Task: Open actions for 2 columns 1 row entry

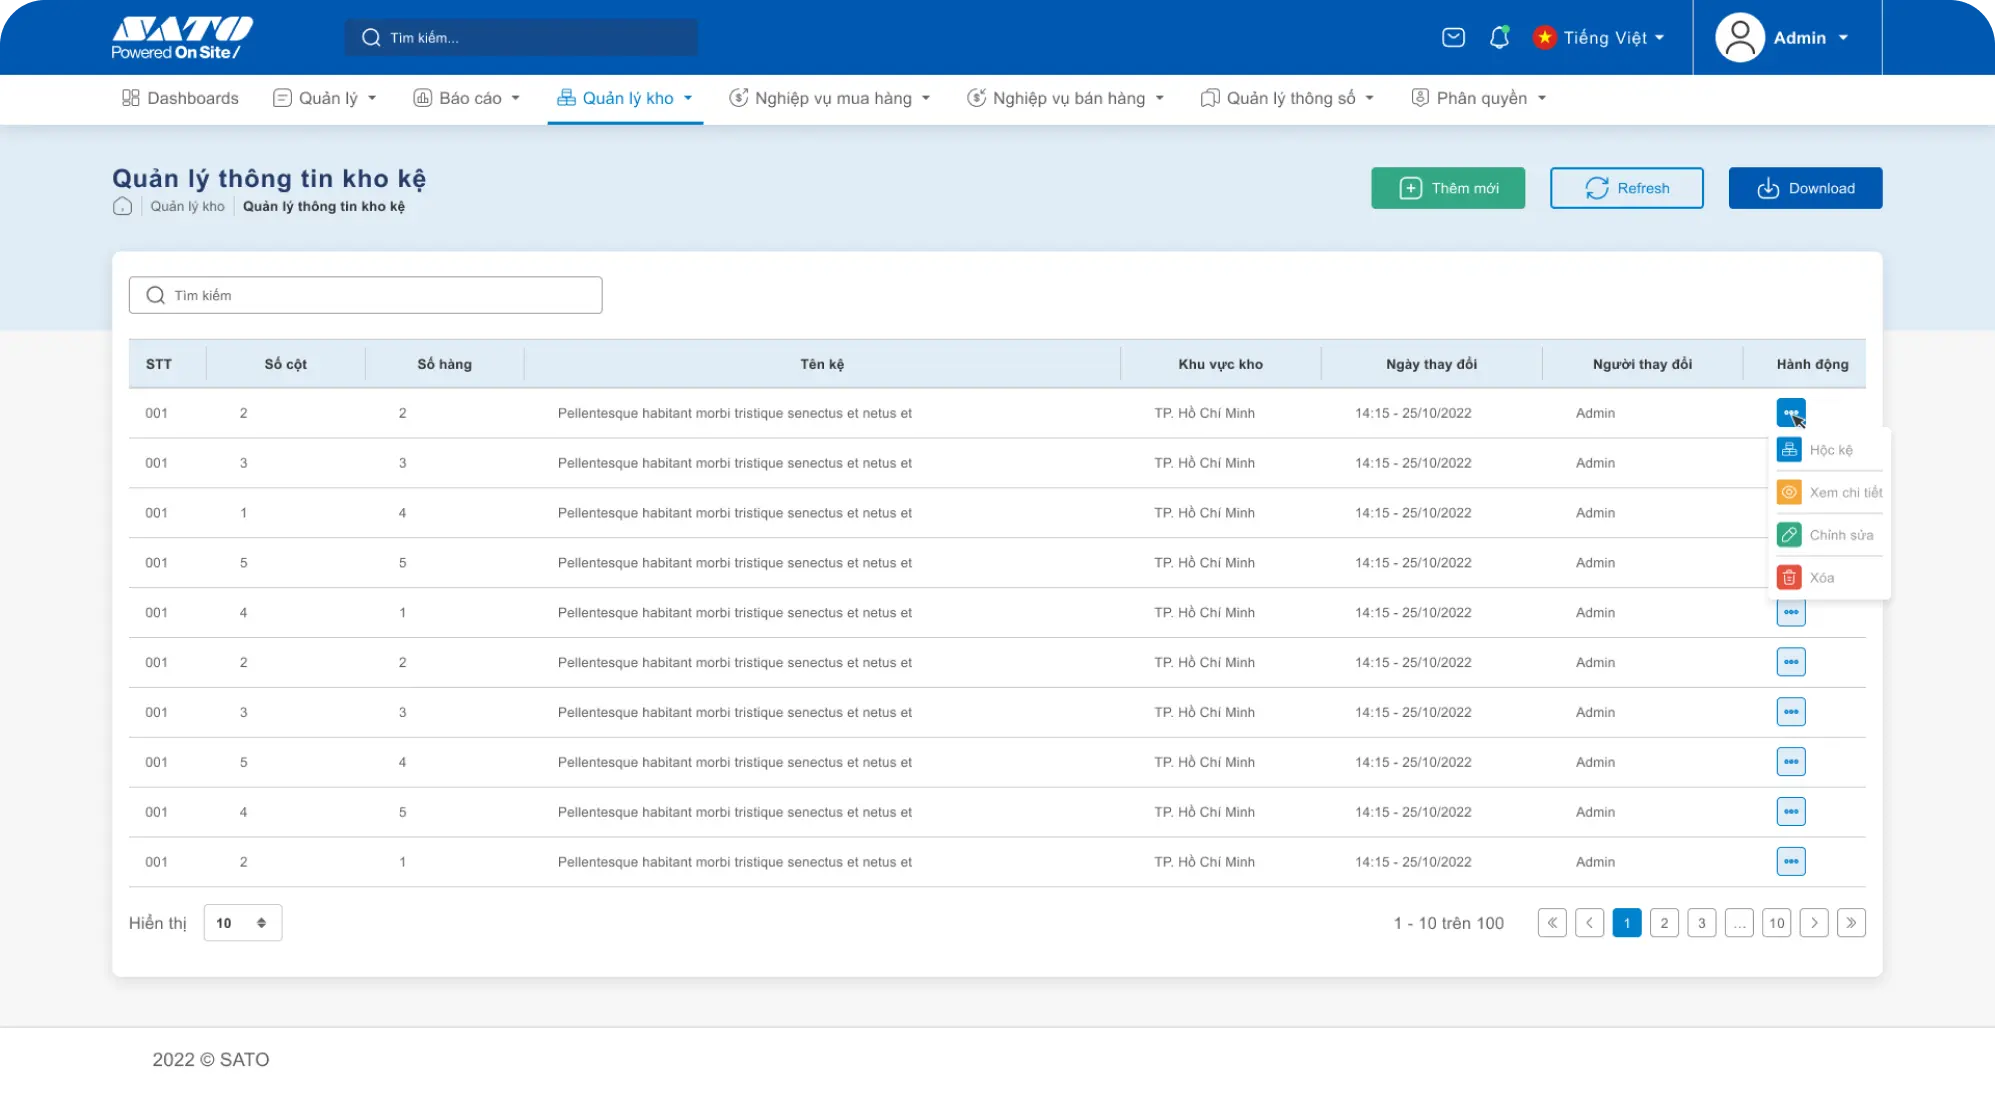Action: (1790, 861)
